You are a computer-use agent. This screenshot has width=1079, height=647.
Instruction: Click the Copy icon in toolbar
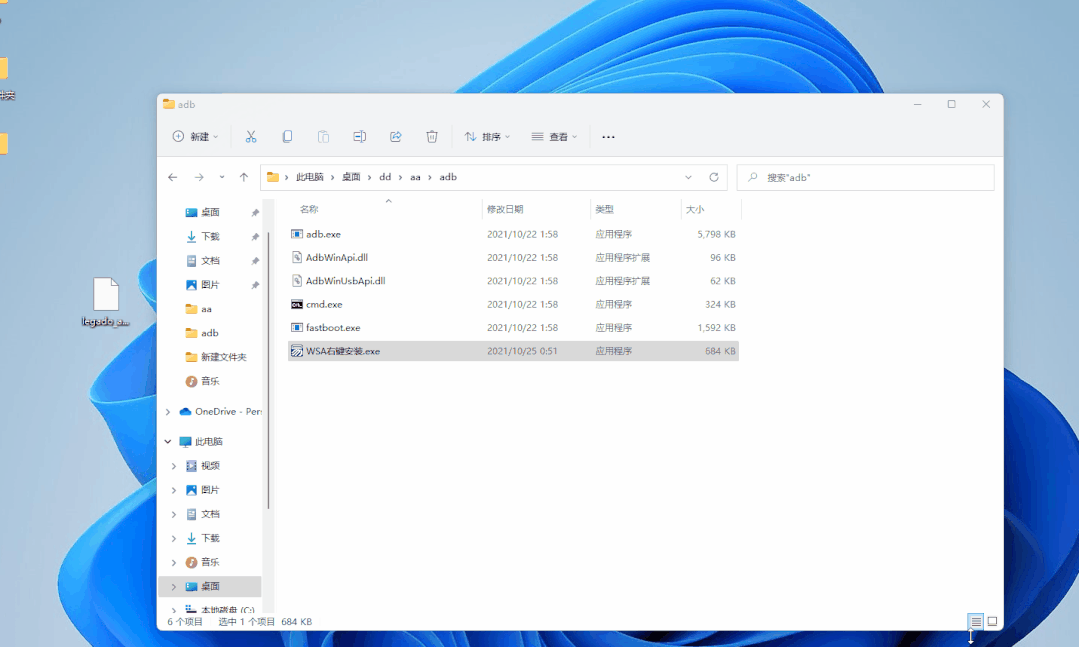(x=287, y=136)
